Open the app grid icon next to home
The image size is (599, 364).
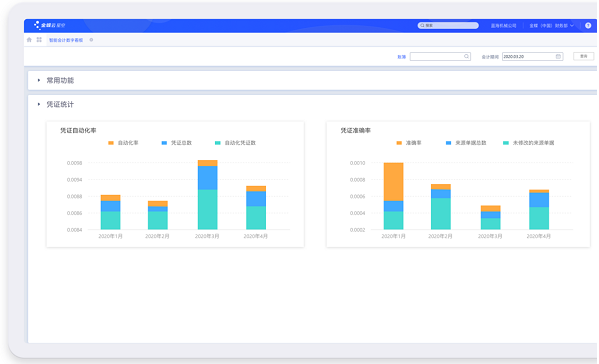pyautogui.click(x=39, y=40)
